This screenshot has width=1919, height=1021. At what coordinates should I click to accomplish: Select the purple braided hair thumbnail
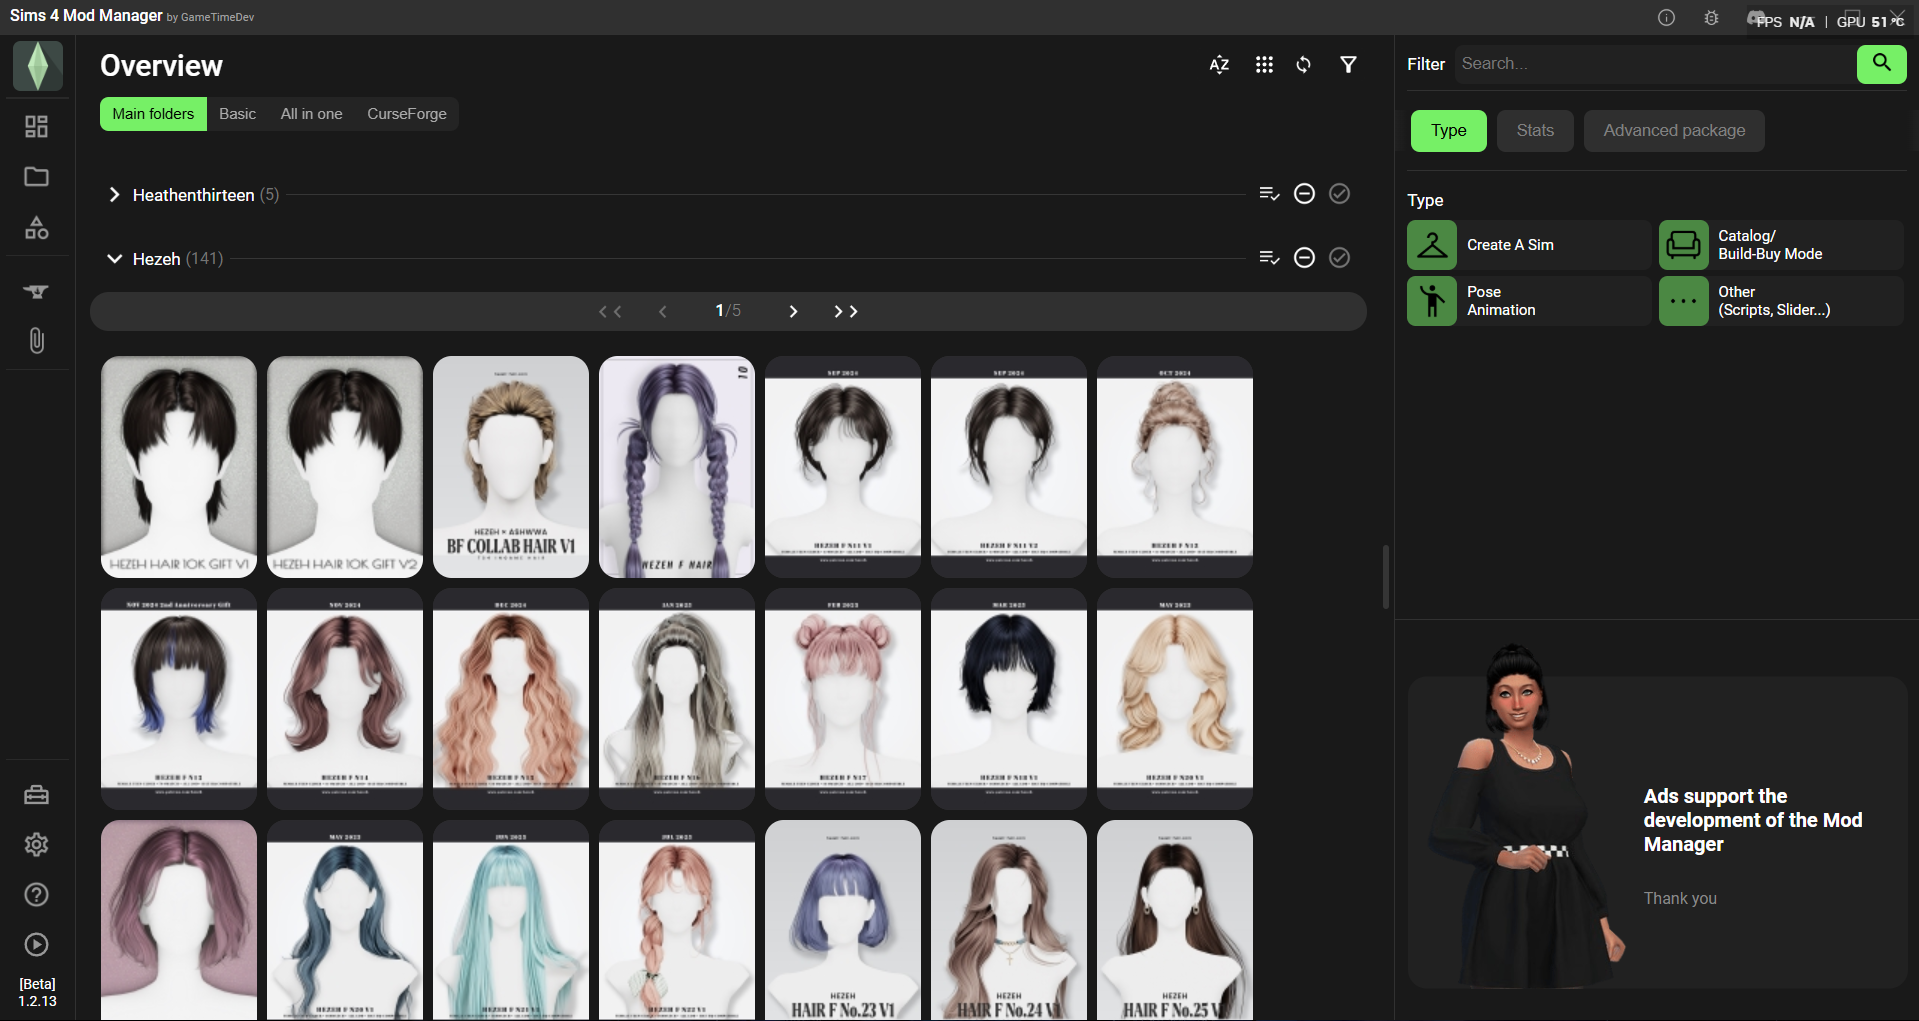[x=677, y=467]
